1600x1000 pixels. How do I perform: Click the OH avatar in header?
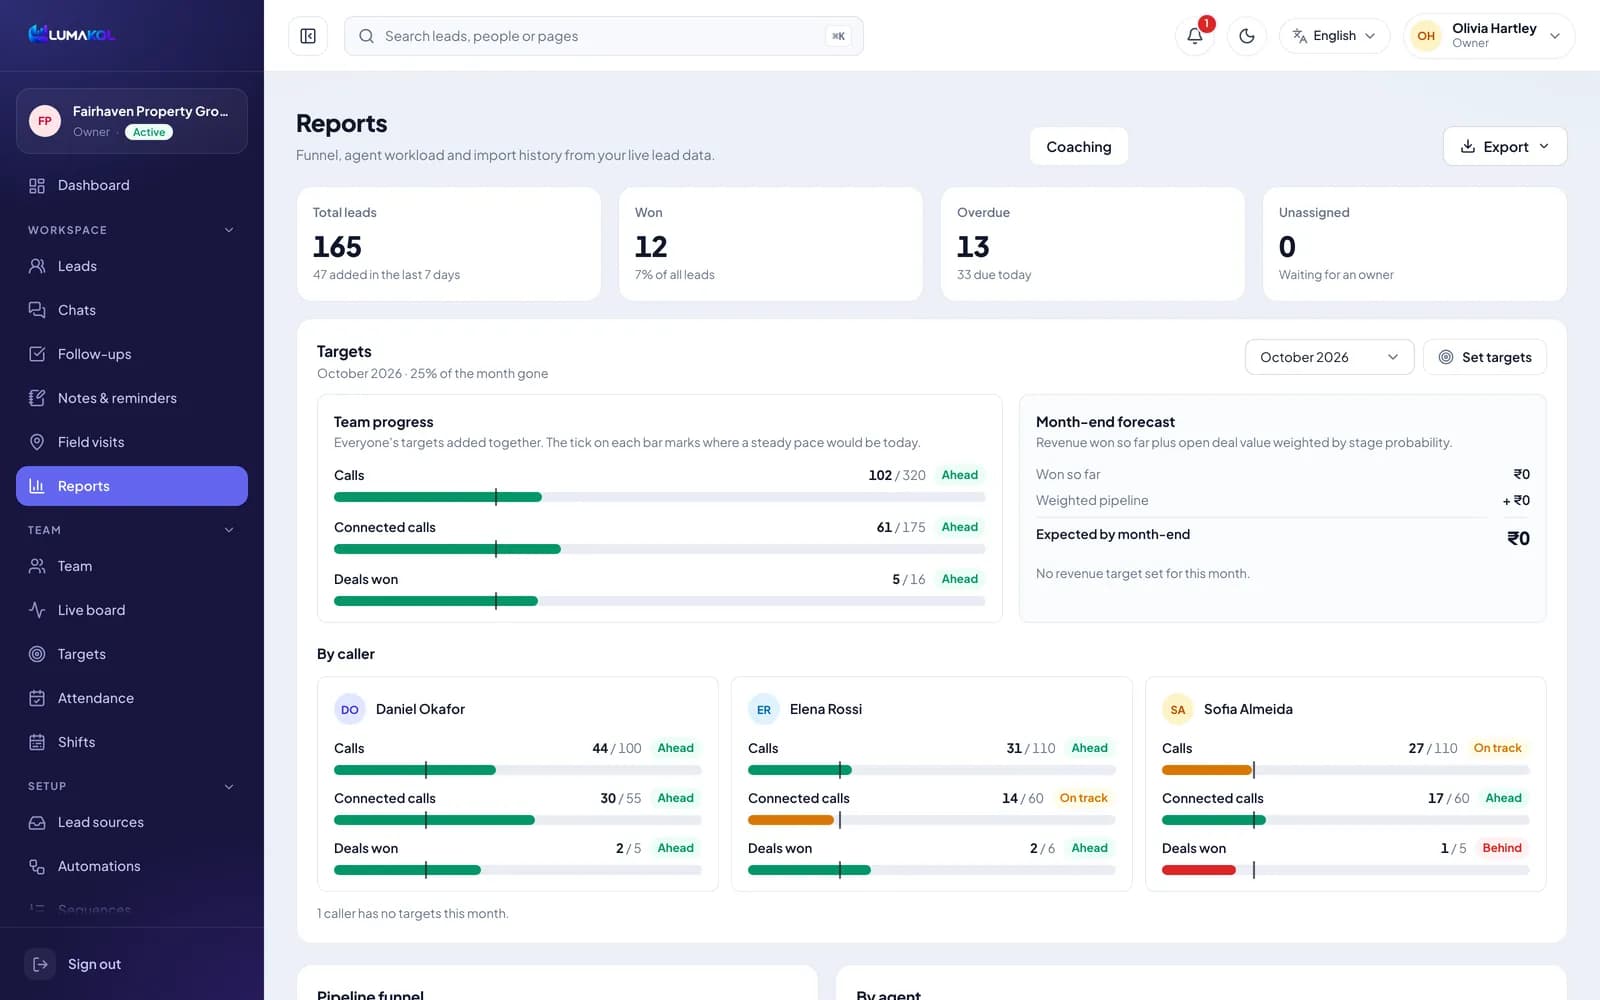[1426, 36]
